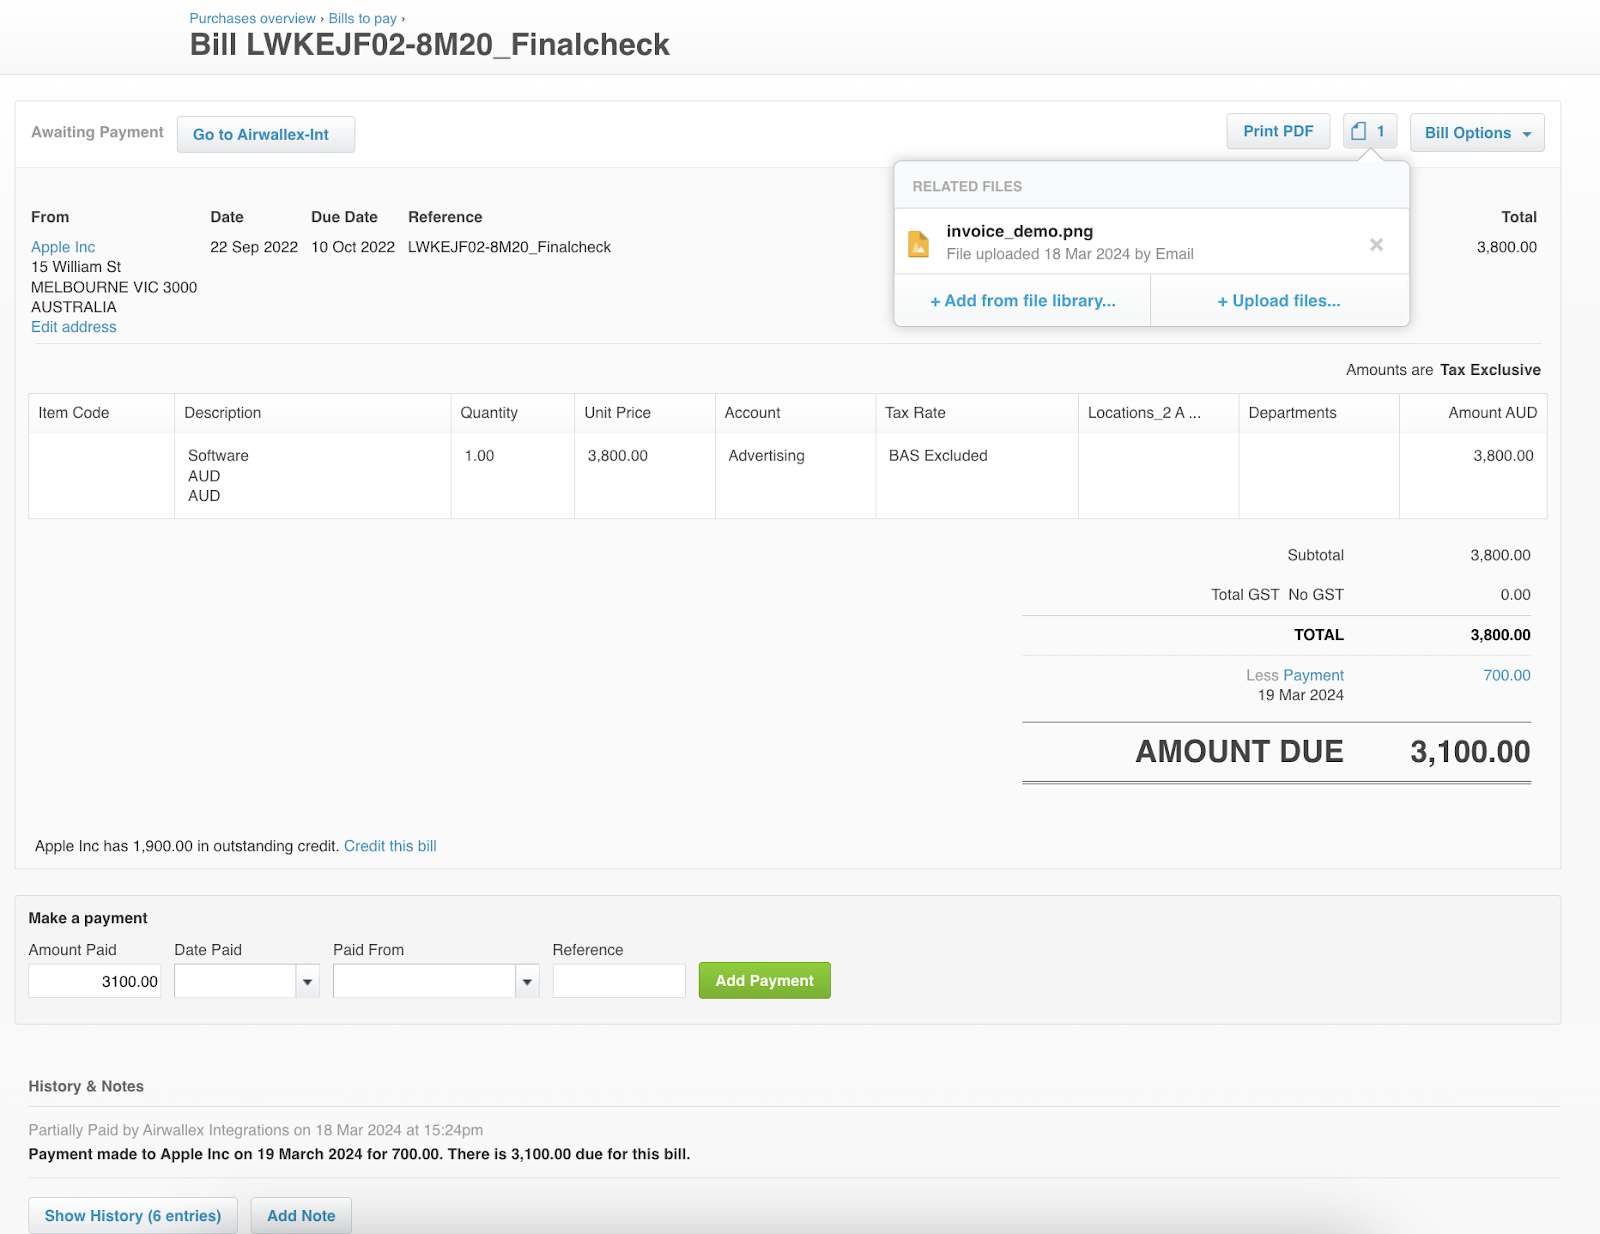Click the Edit address link

coord(73,327)
